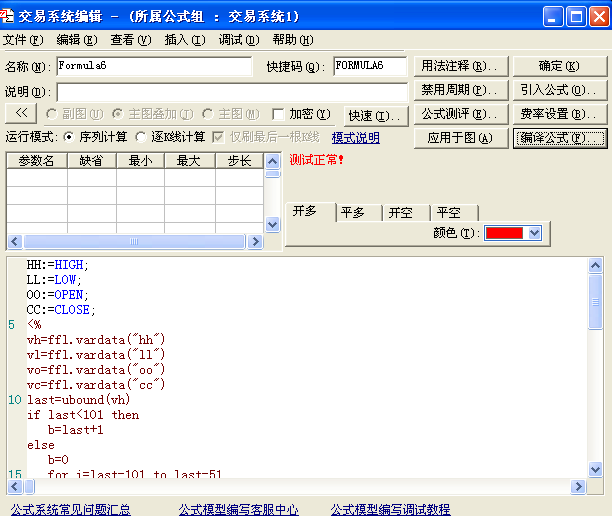This screenshot has width=612, height=516.
Task: Click the code line last=ubound(vh)
Action: point(78,400)
